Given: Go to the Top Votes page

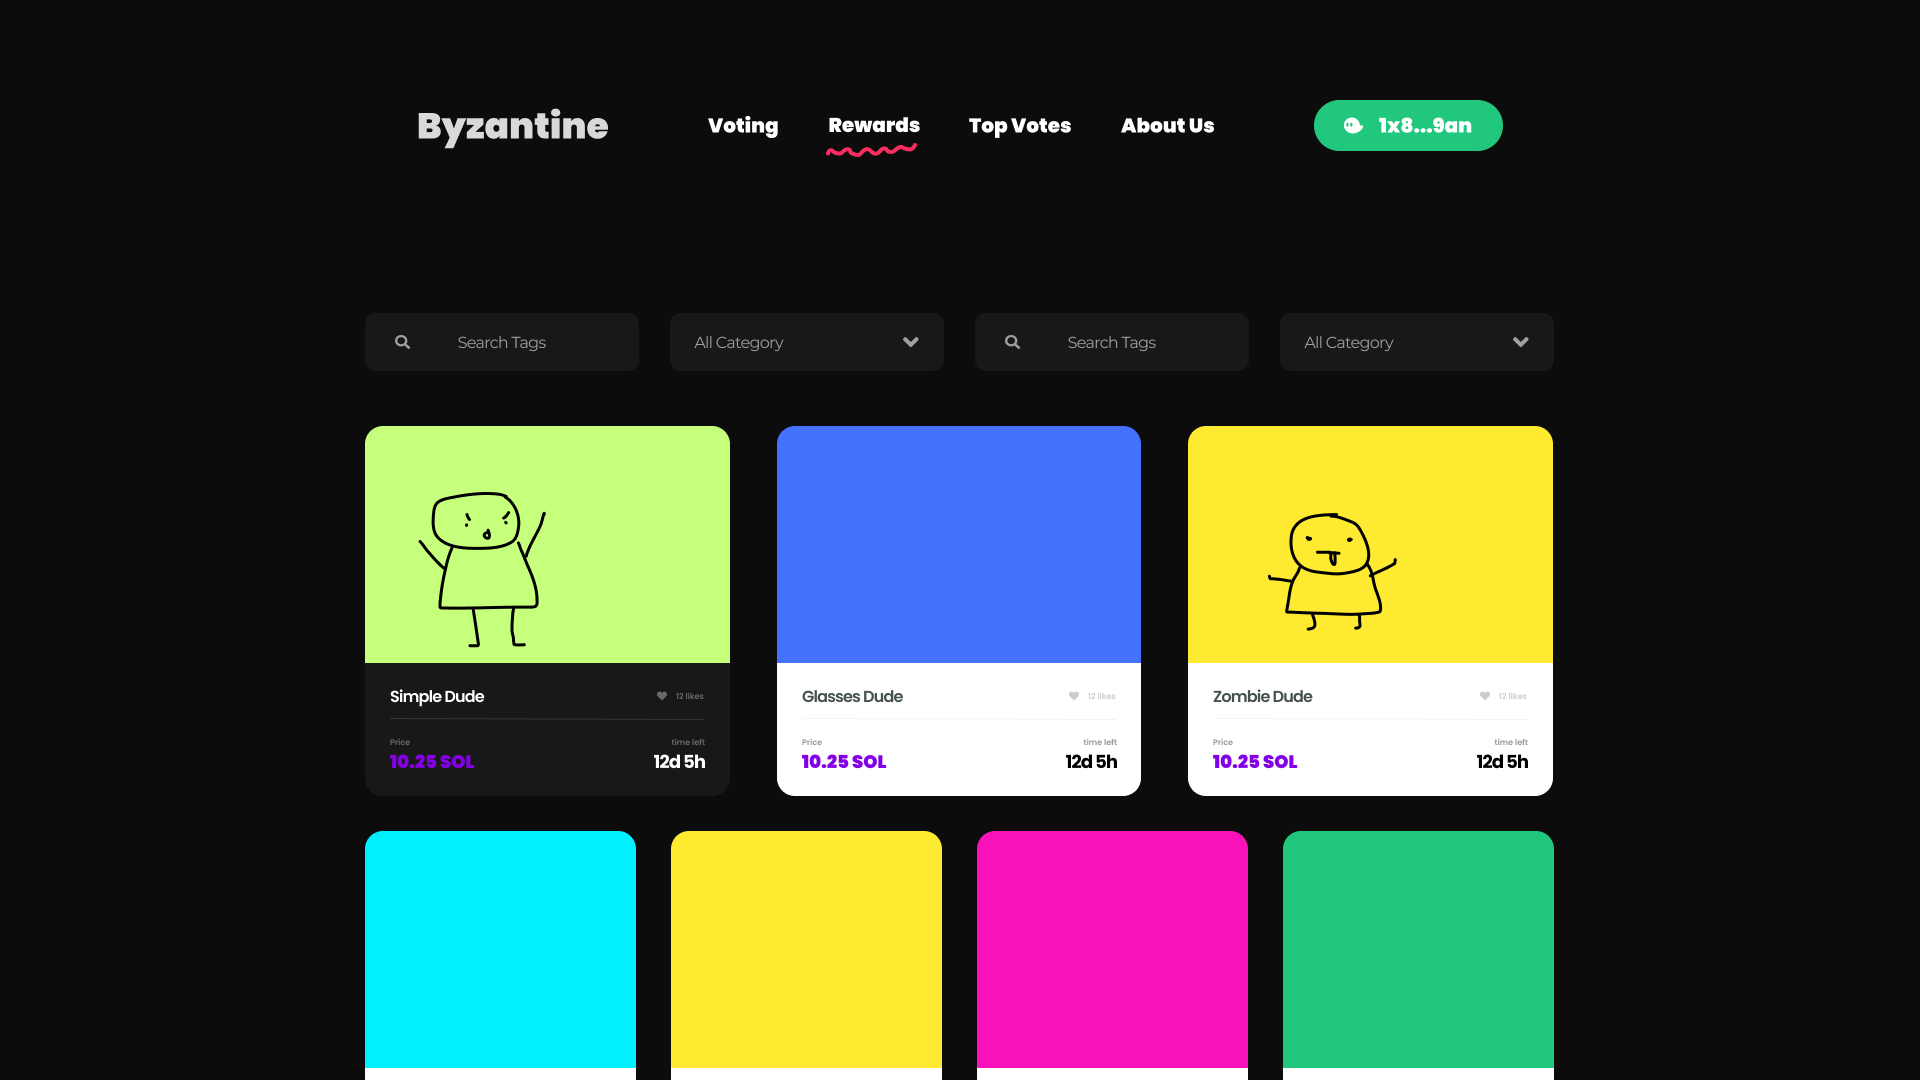Looking at the screenshot, I should tap(1019, 126).
